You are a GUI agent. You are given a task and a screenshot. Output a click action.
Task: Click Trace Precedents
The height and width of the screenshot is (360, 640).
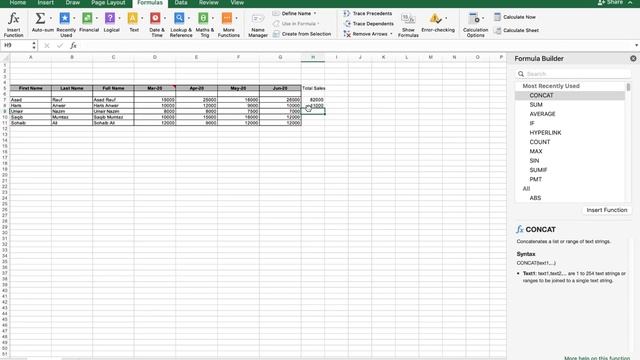(372, 13)
